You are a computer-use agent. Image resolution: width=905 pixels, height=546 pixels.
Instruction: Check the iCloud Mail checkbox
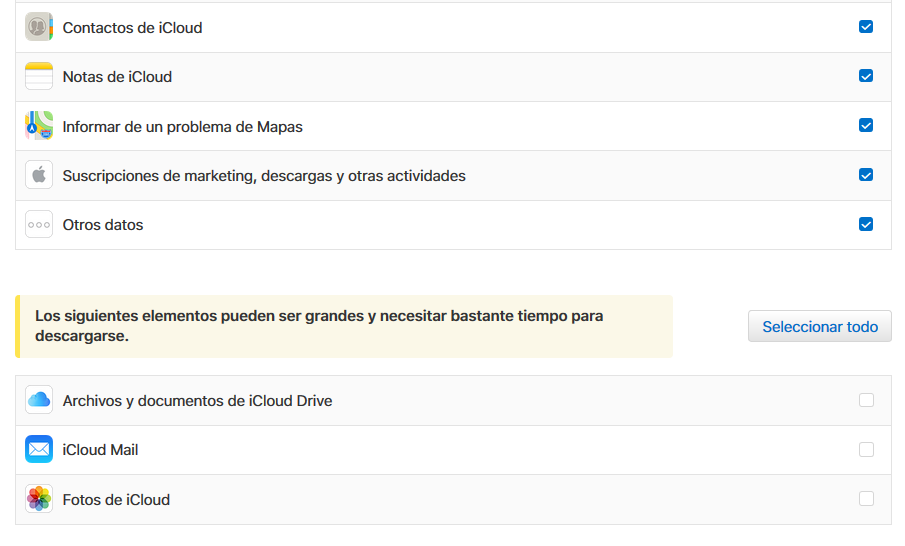click(866, 449)
